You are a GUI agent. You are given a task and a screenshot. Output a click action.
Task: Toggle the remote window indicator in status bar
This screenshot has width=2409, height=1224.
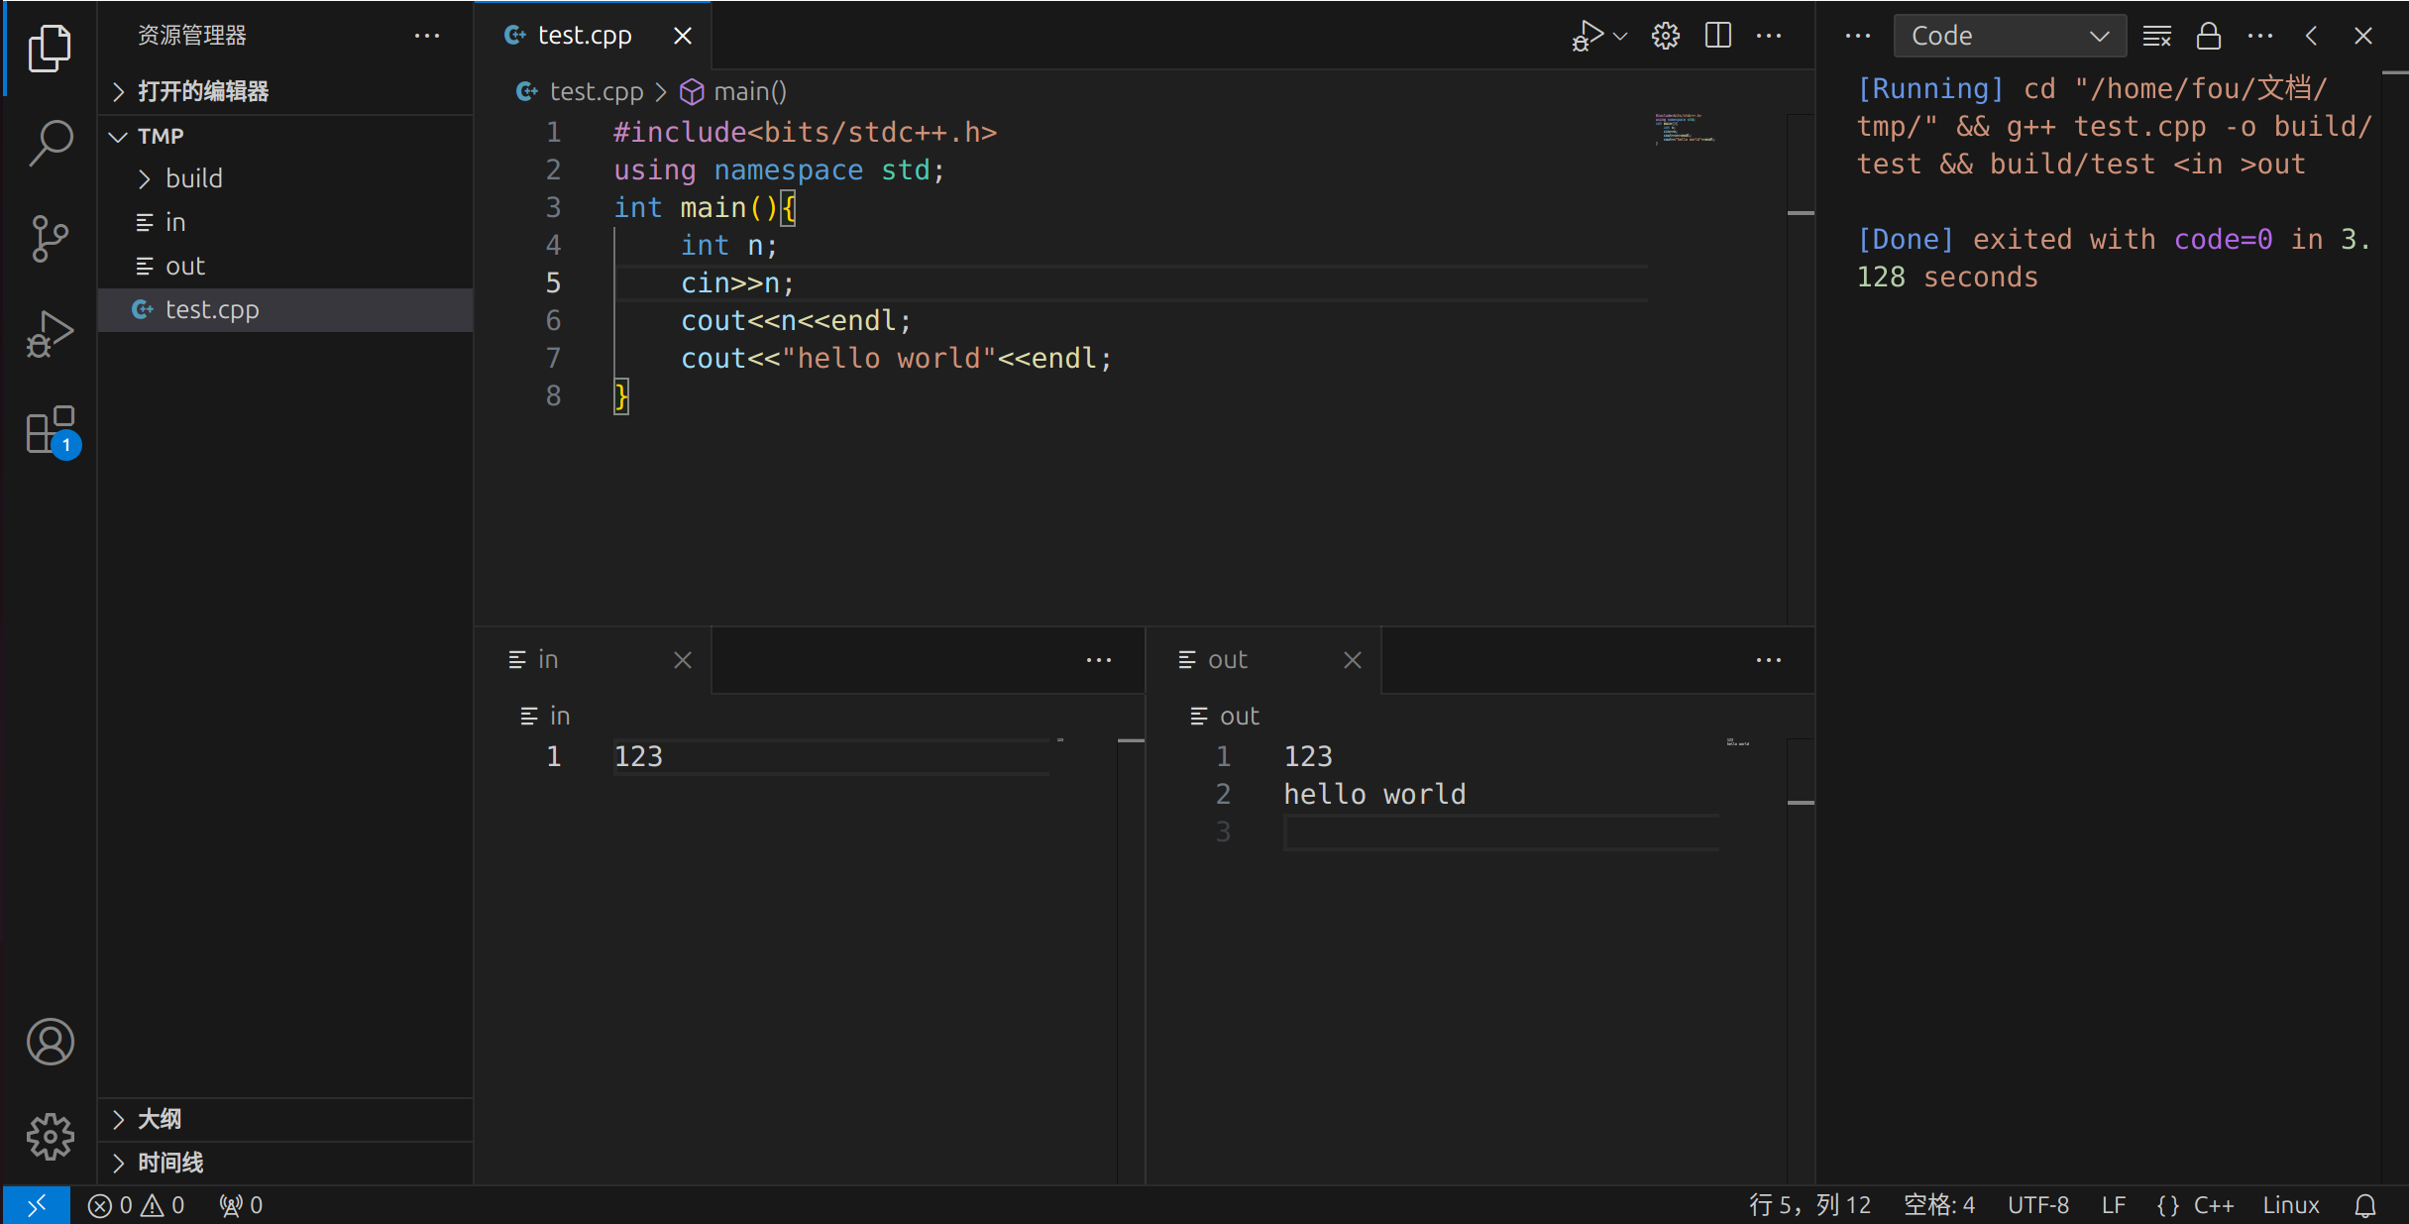[36, 1205]
